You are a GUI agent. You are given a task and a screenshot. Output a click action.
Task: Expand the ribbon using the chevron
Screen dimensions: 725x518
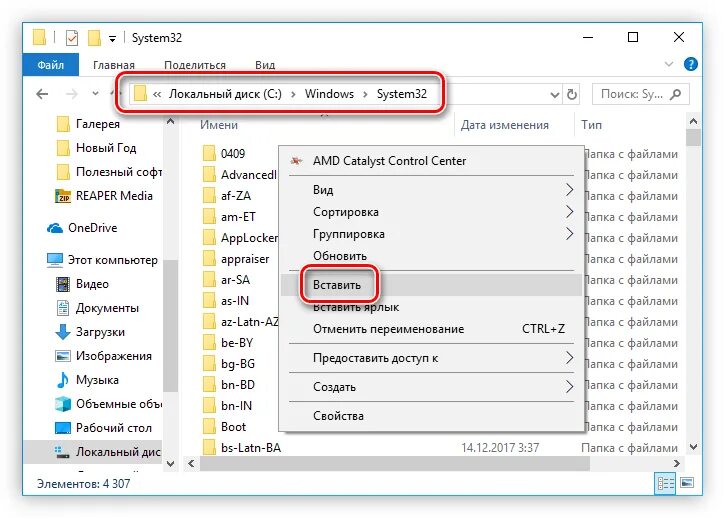coord(669,64)
